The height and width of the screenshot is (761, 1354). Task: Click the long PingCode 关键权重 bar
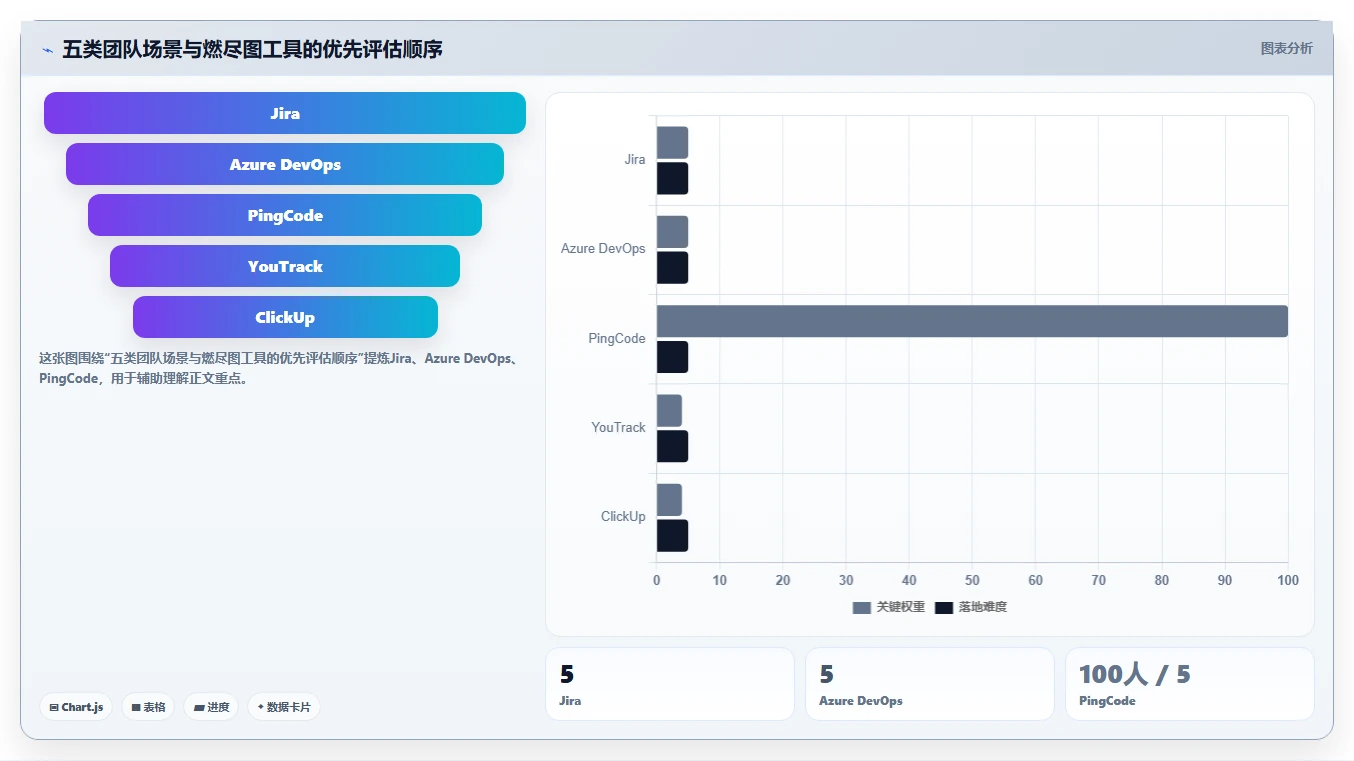pyautogui.click(x=972, y=321)
